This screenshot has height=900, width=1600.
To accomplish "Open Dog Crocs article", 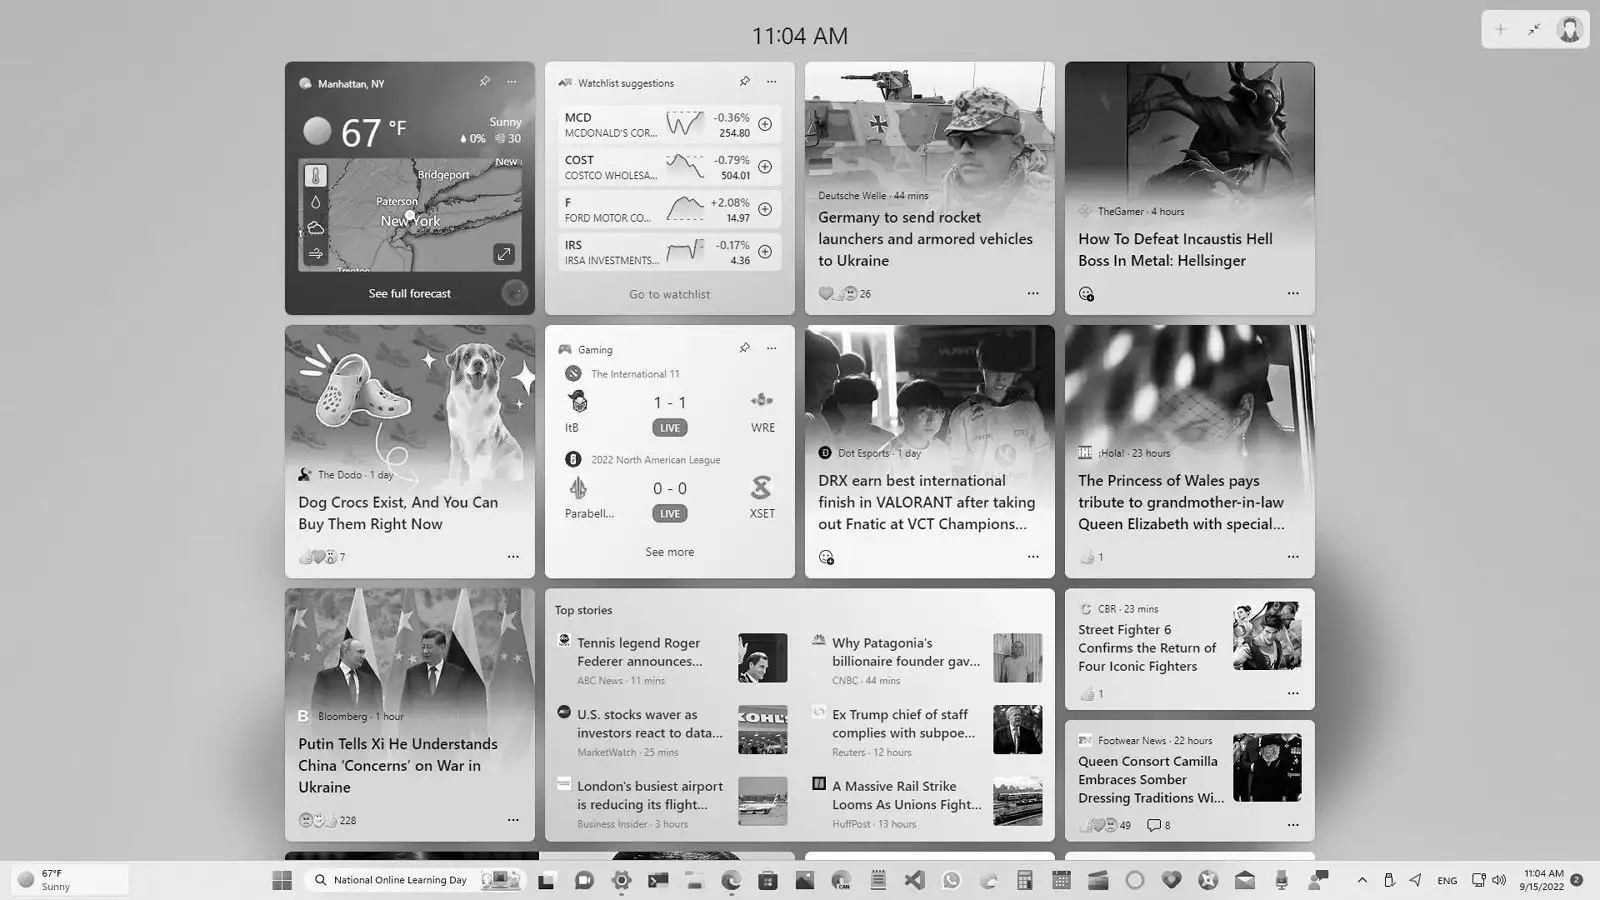I will pos(398,513).
